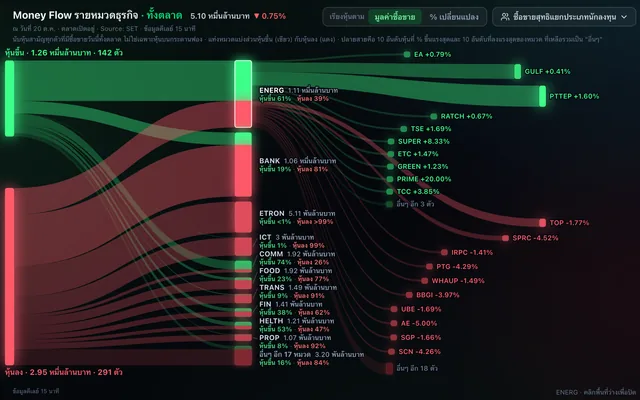Click the TRANS sector label
Screen dimensions: 640x400
click(271, 287)
